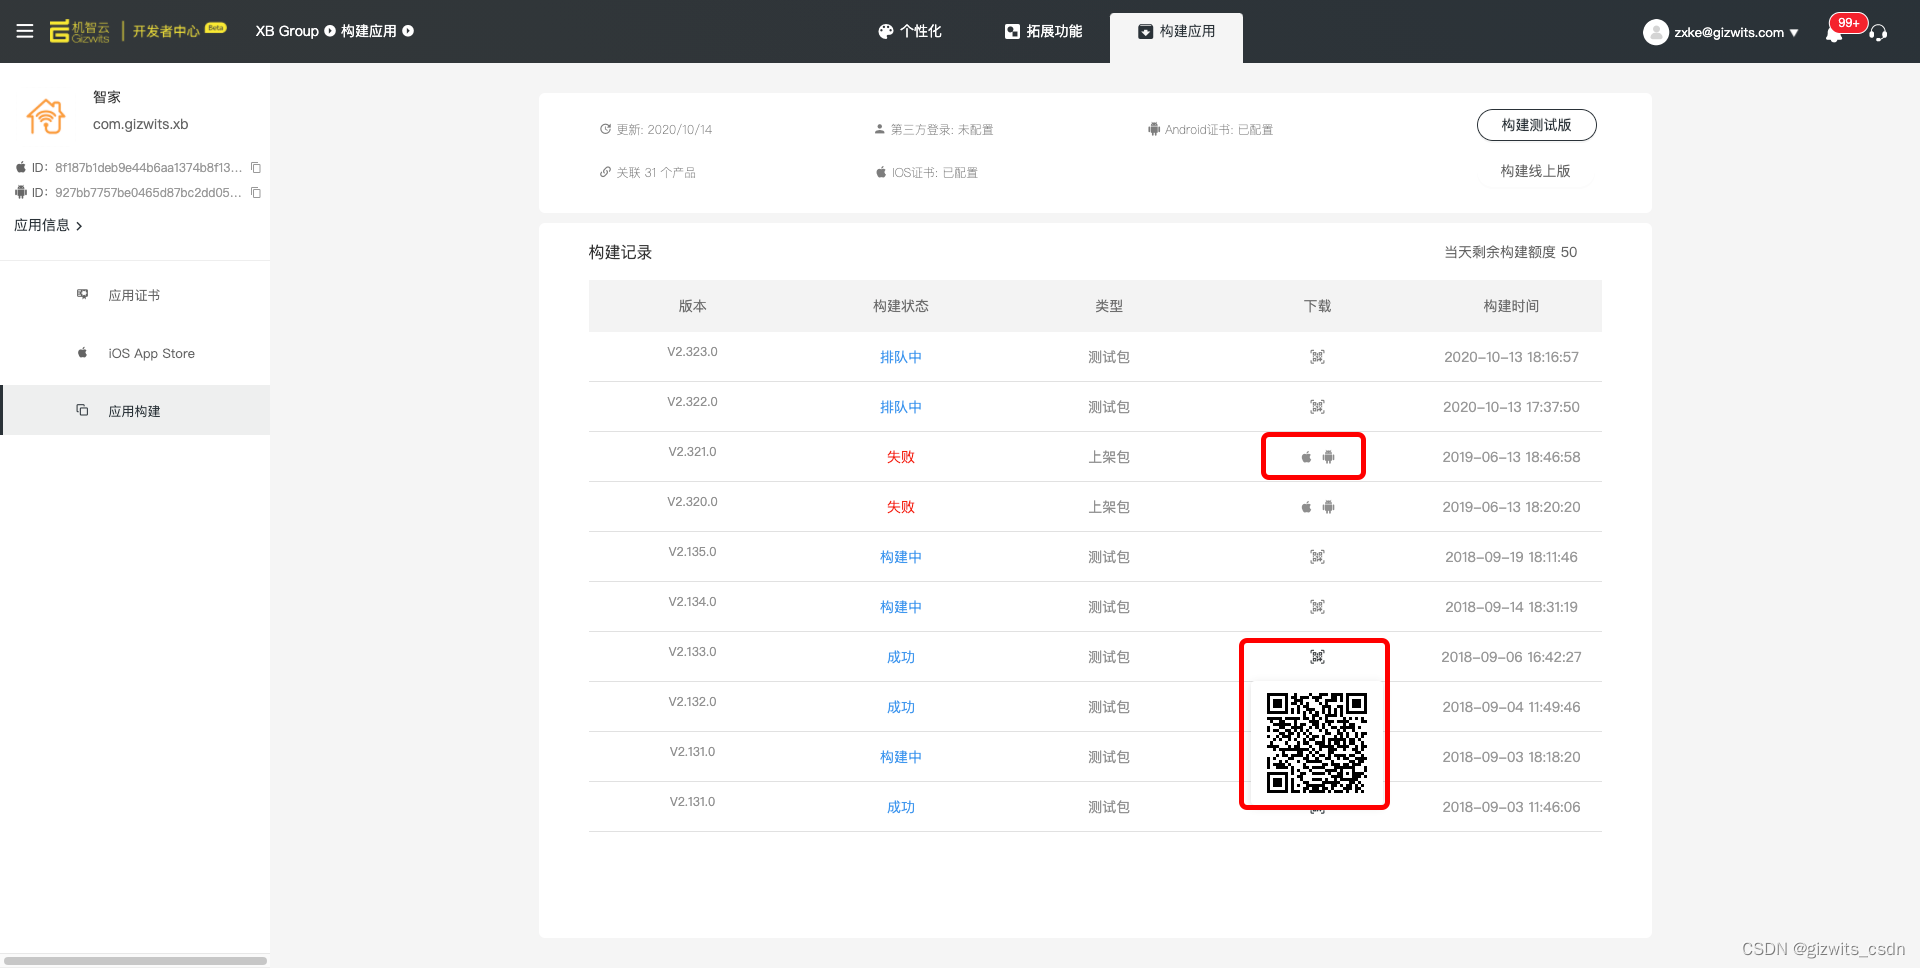1920x968 pixels.
Task: Download the Android package for V2.321.0
Action: (1328, 457)
